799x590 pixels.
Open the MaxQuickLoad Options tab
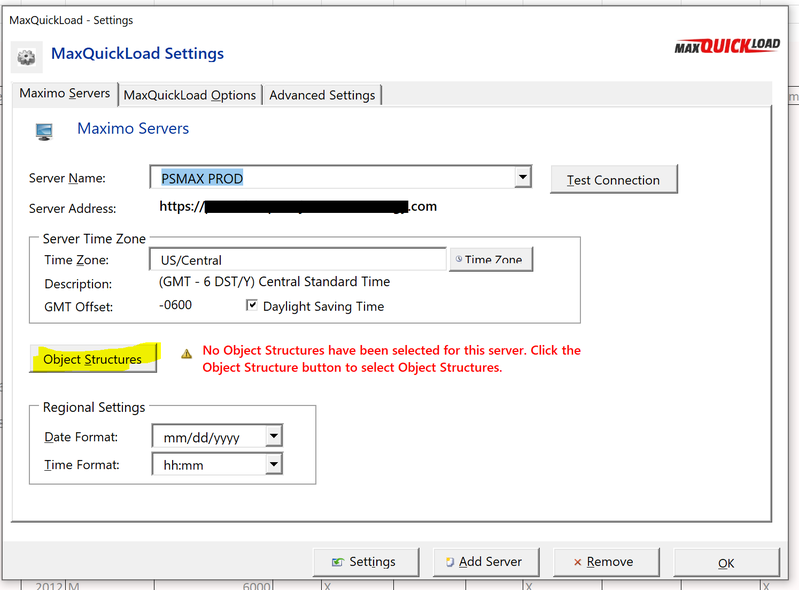(x=190, y=95)
